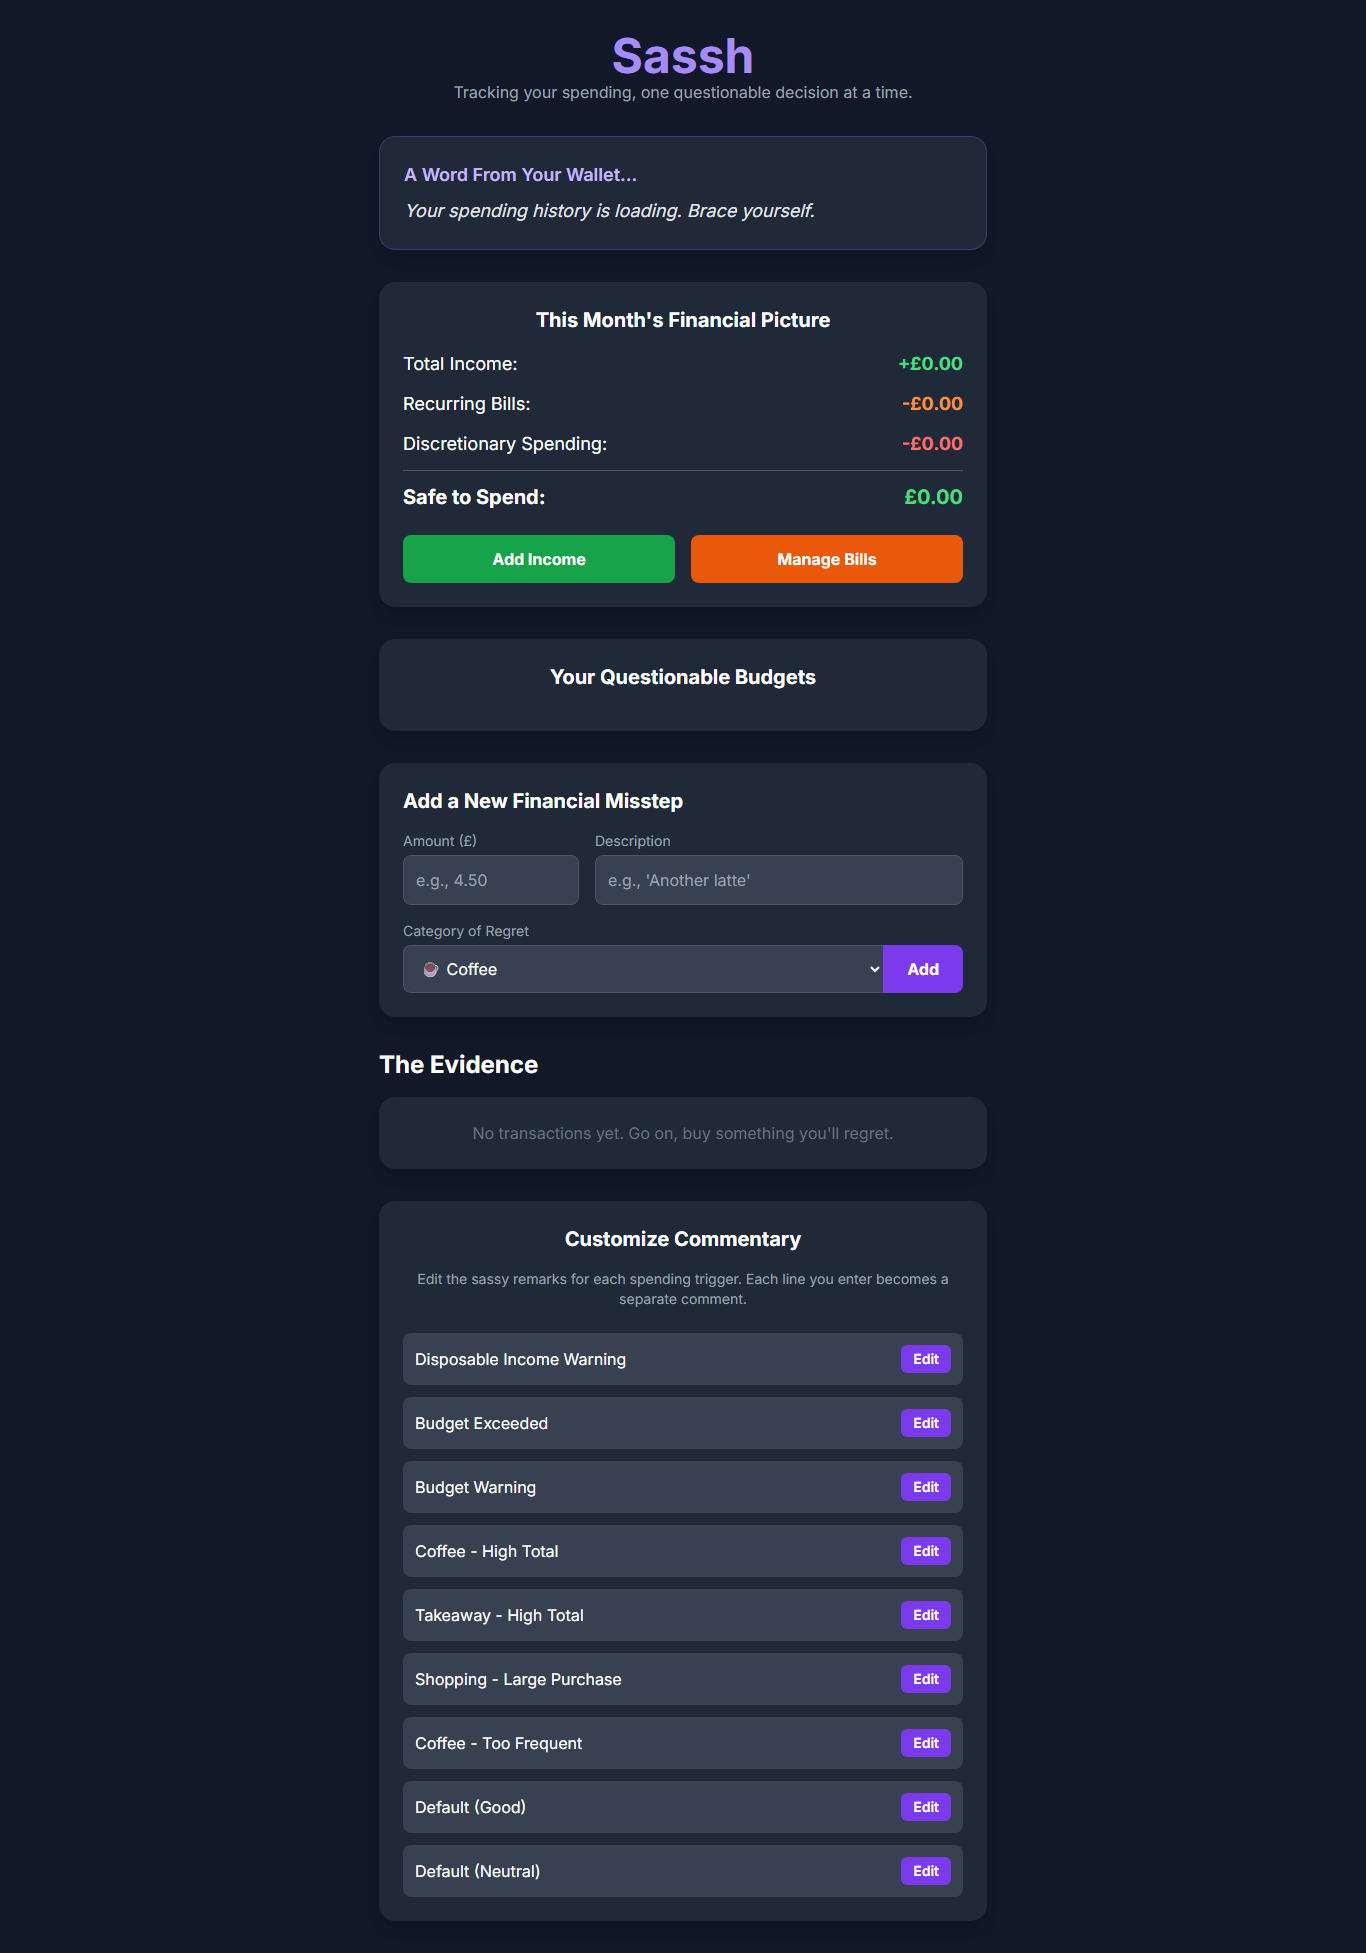Edit the Budget Exceeded commentary
The image size is (1366, 1953).
coord(926,1423)
